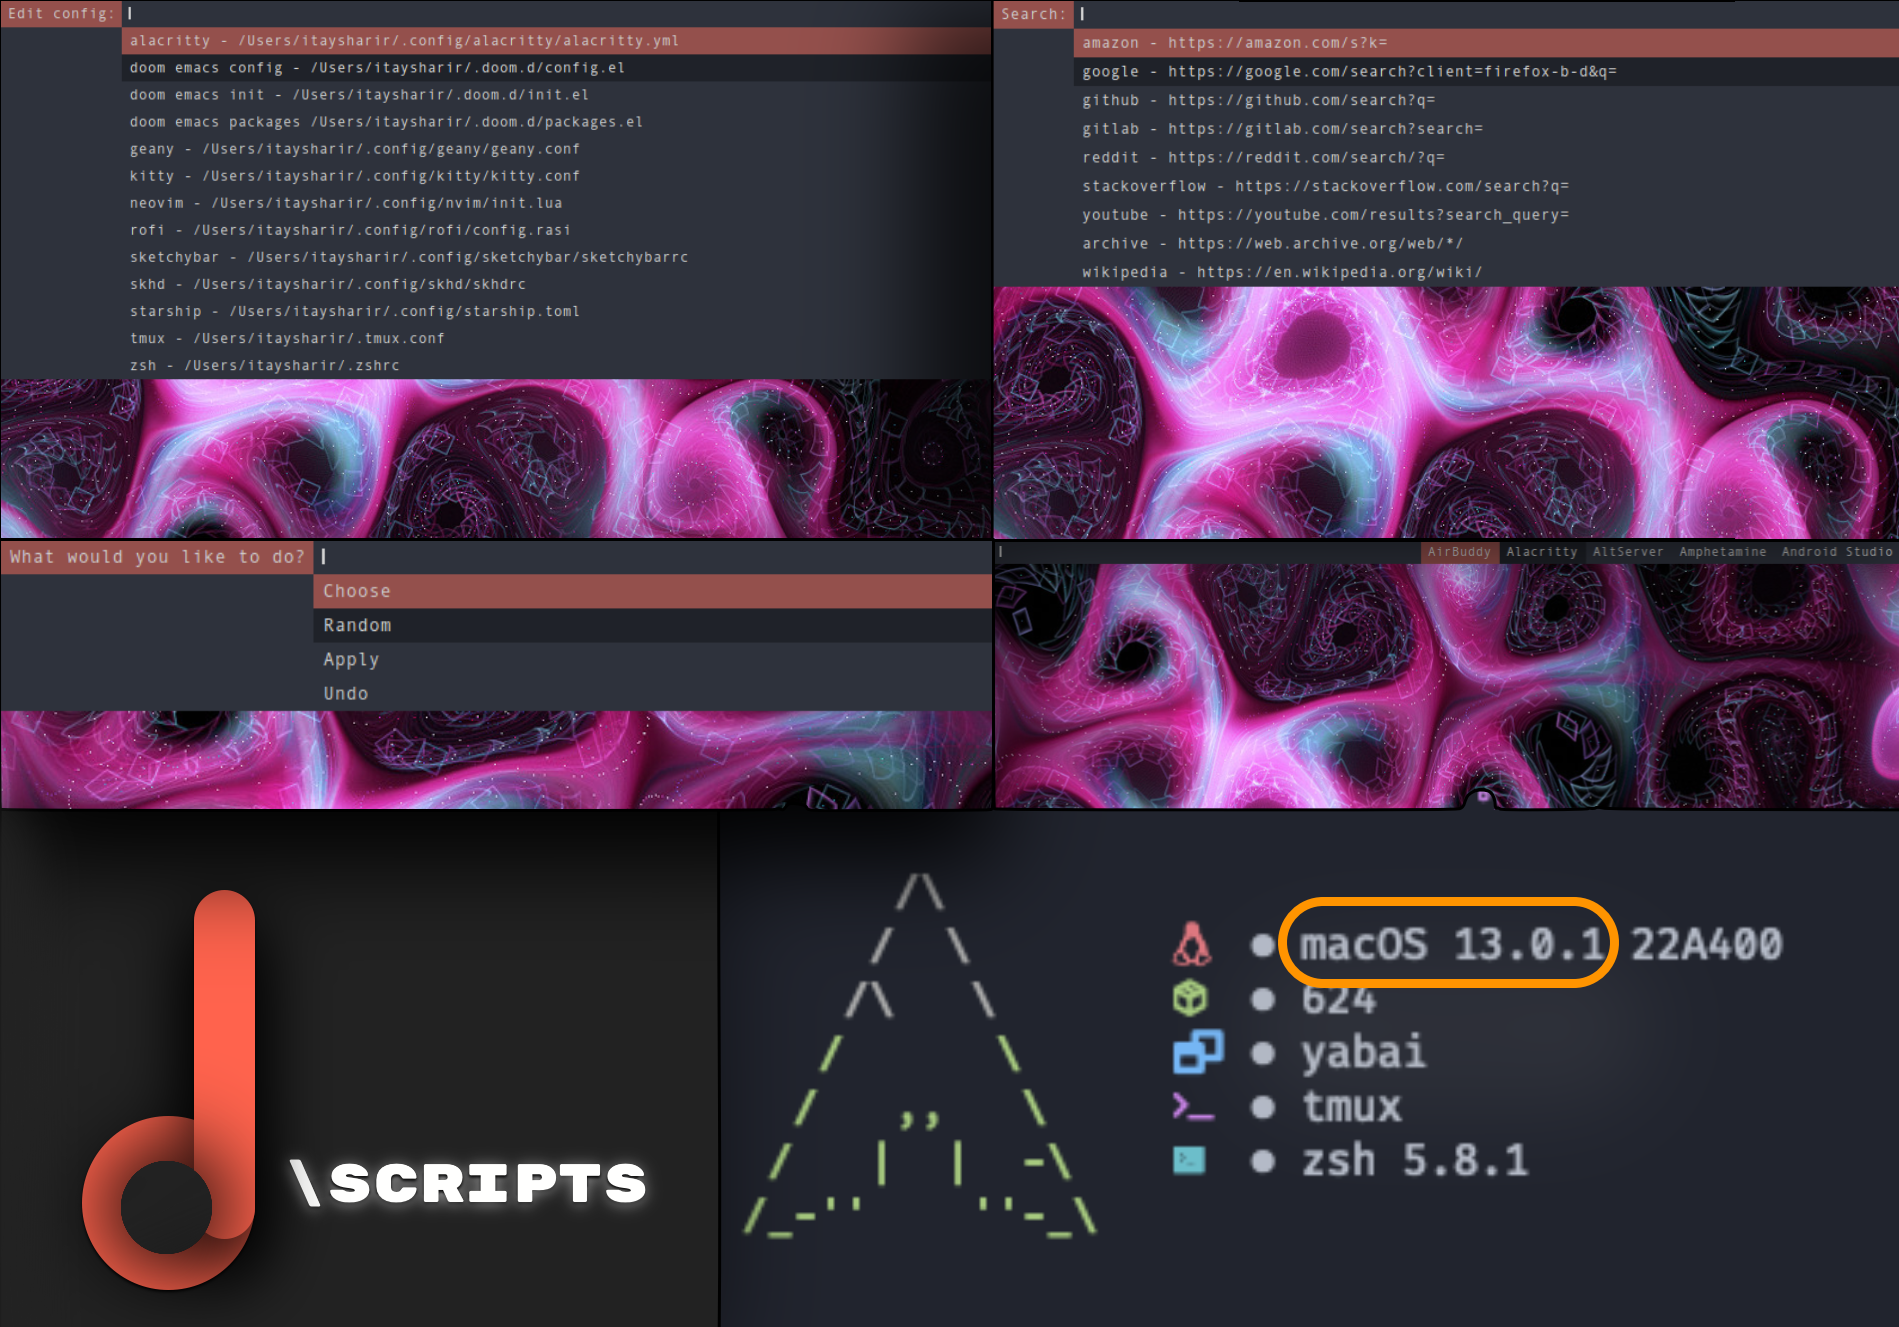
Task: Select the AirBuddy app entry
Action: pyautogui.click(x=1459, y=552)
